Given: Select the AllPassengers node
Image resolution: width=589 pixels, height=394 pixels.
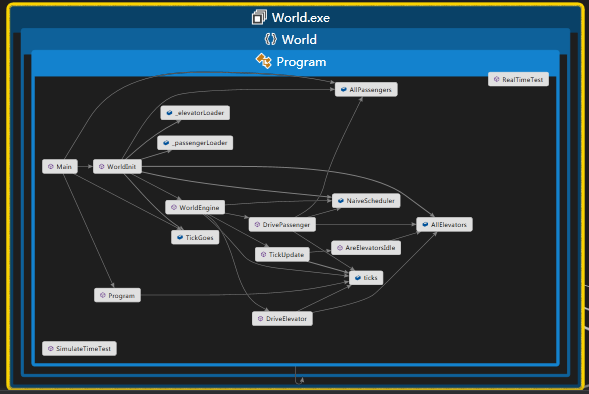Looking at the screenshot, I should point(366,89).
